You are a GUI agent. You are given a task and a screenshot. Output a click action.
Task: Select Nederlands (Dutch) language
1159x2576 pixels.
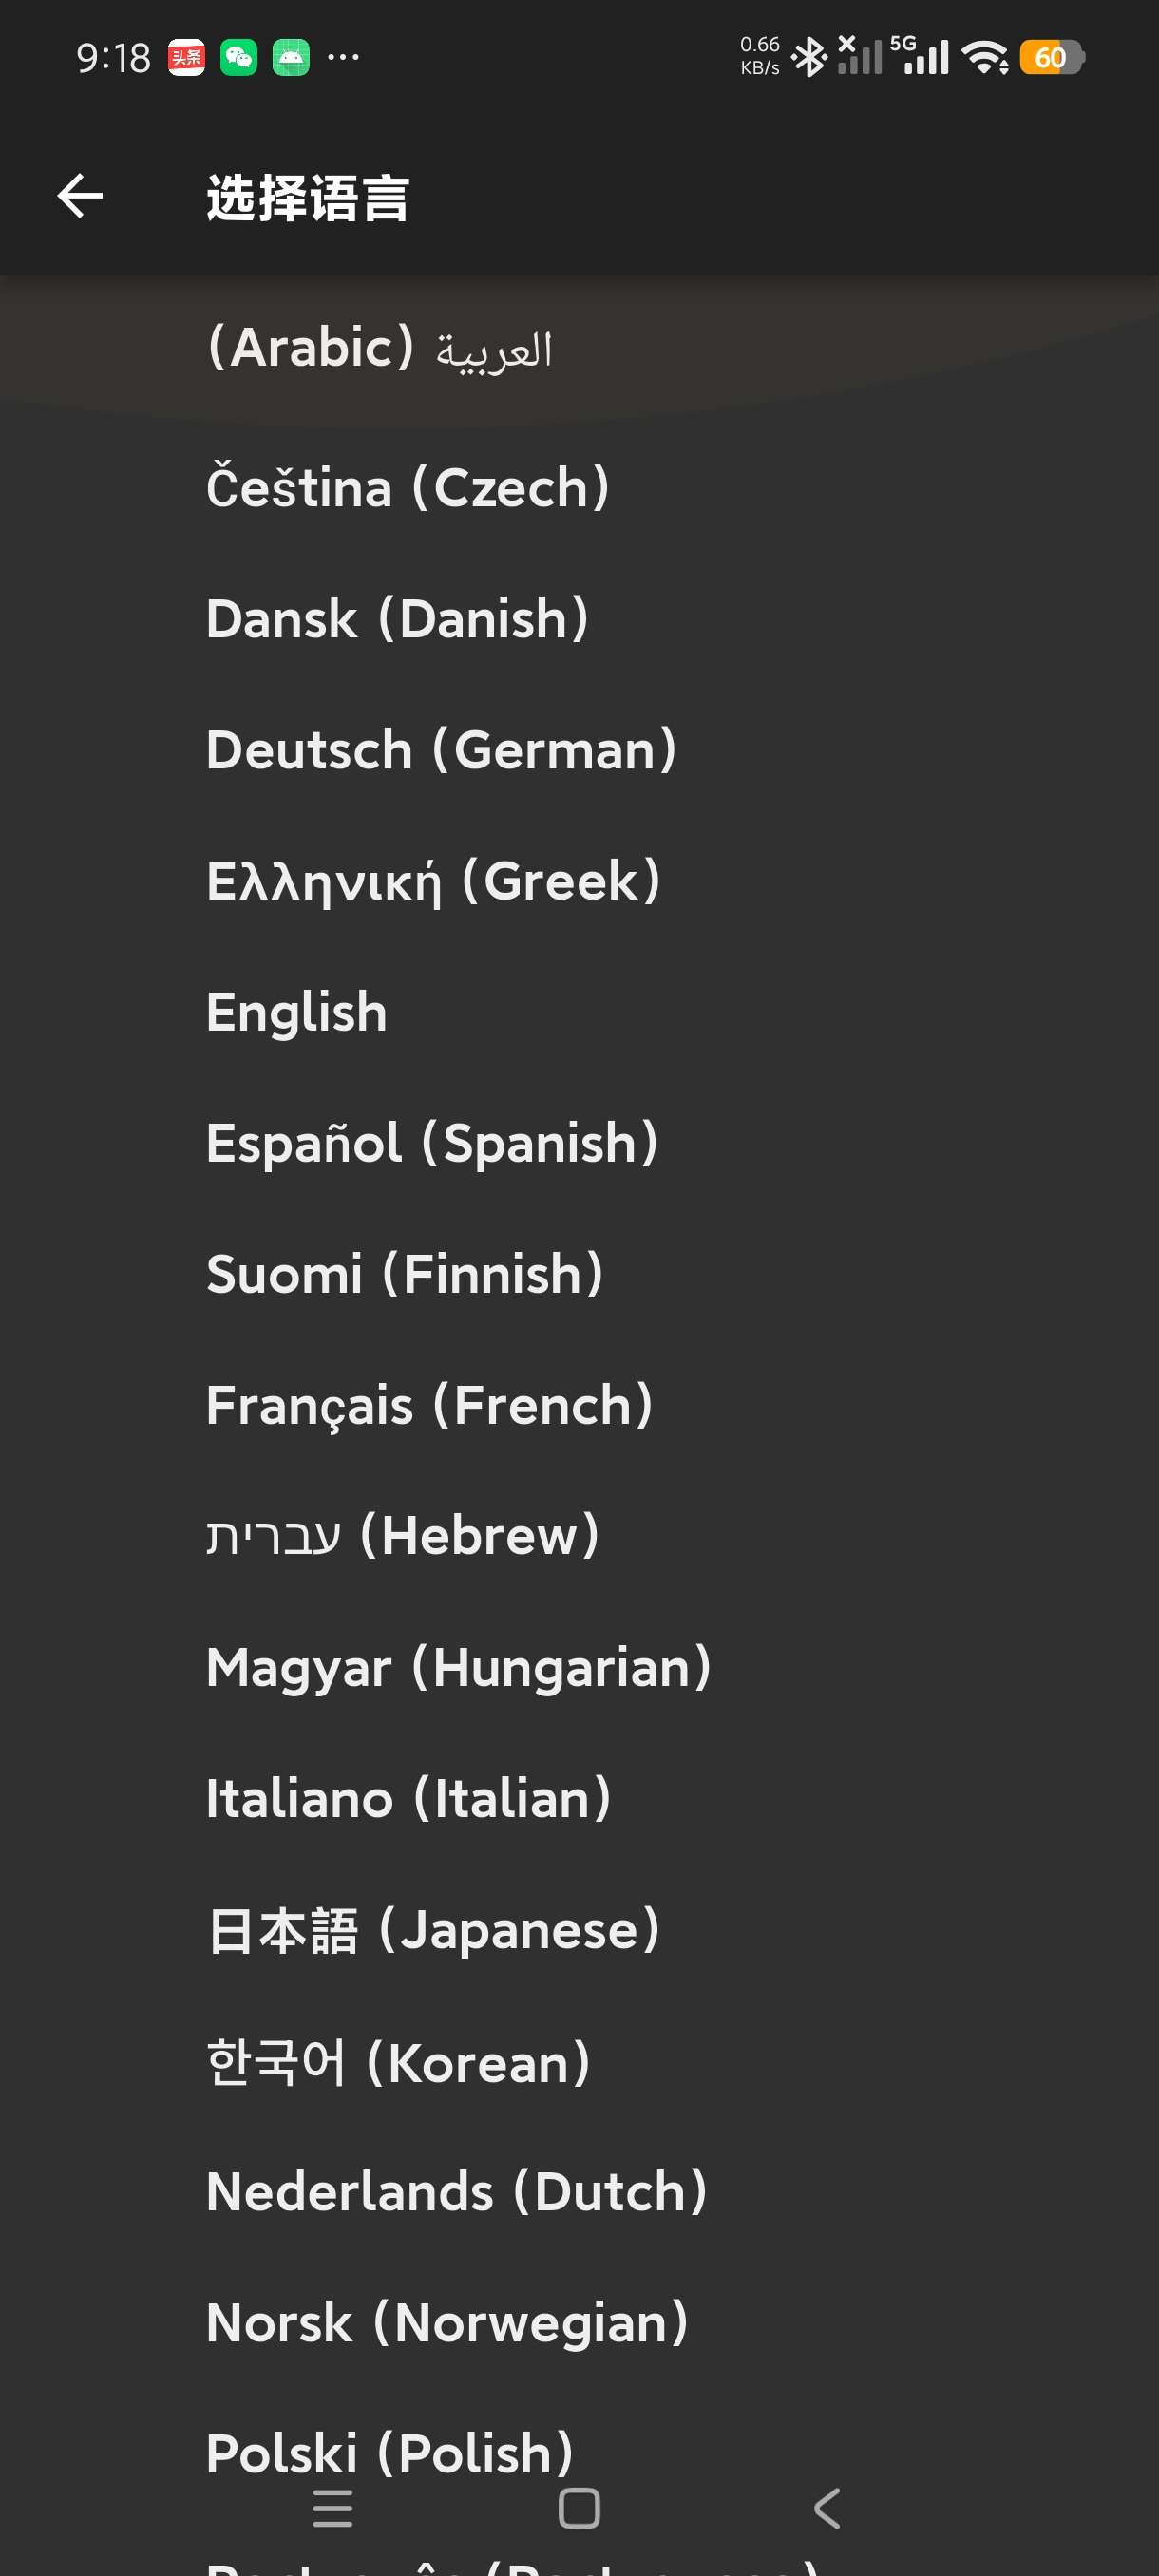(579, 2192)
